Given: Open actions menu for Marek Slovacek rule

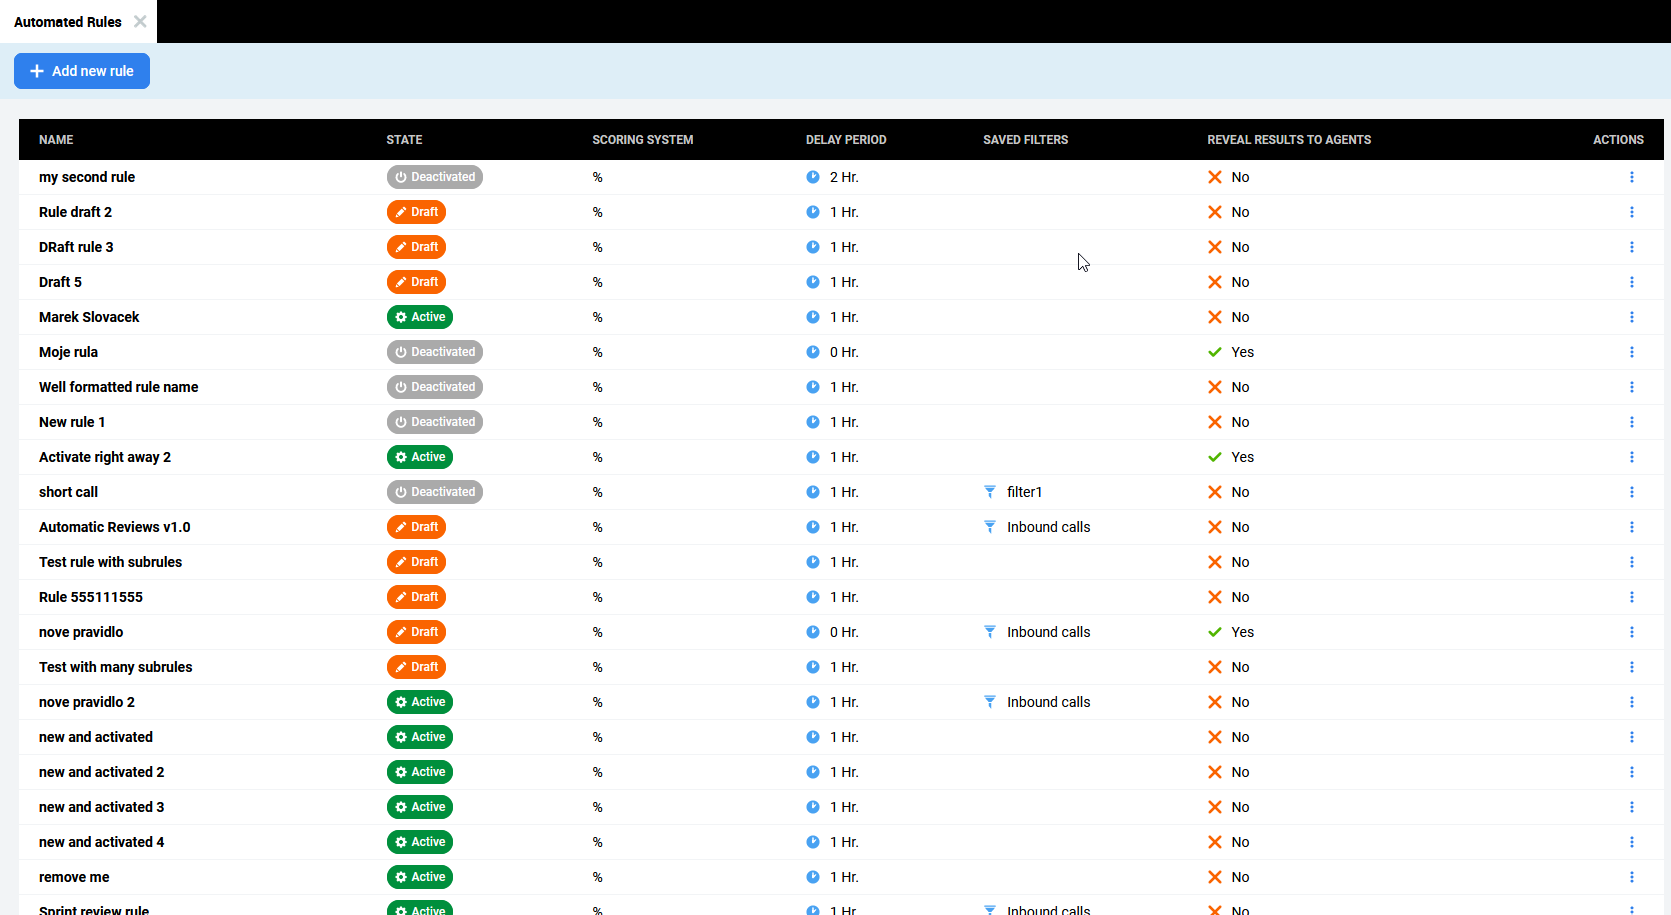Looking at the screenshot, I should click(x=1631, y=317).
